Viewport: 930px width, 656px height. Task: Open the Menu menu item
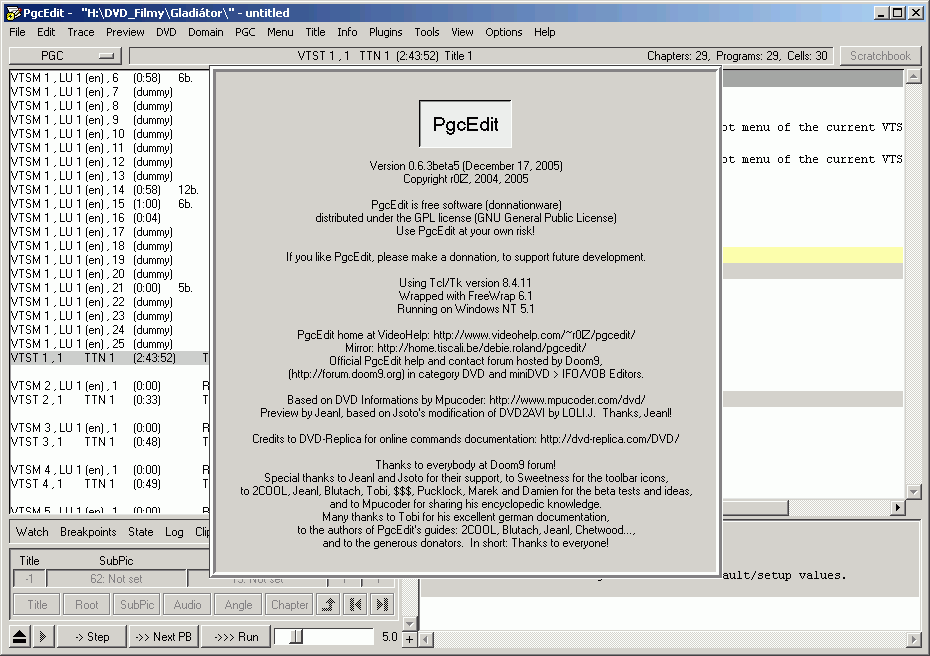[280, 32]
